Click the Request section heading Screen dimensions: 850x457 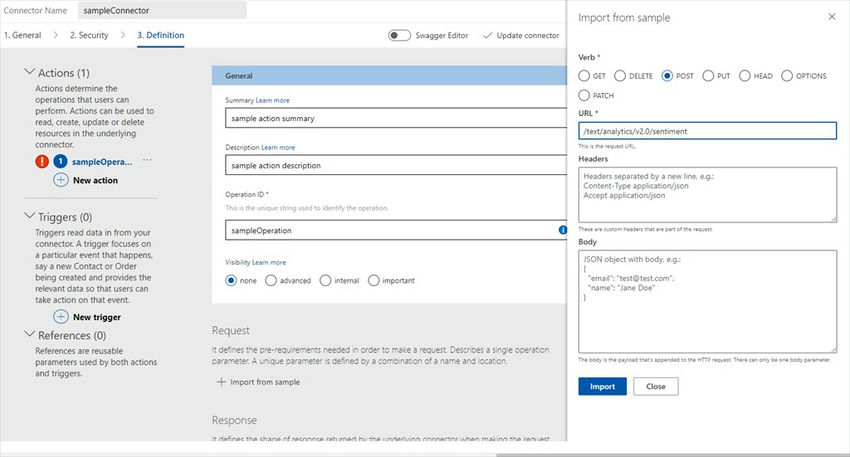click(x=230, y=330)
